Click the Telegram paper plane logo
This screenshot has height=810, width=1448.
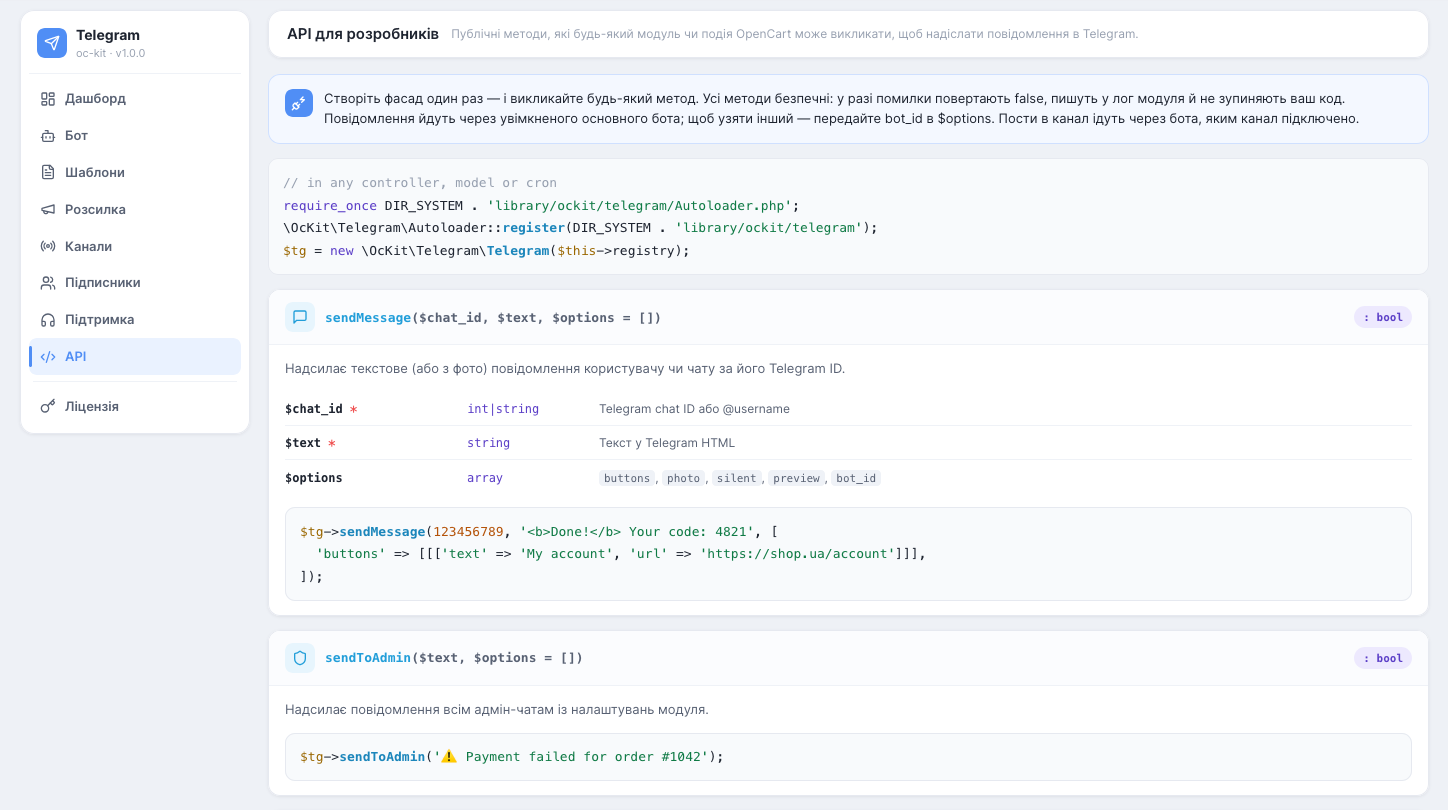pyautogui.click(x=52, y=43)
